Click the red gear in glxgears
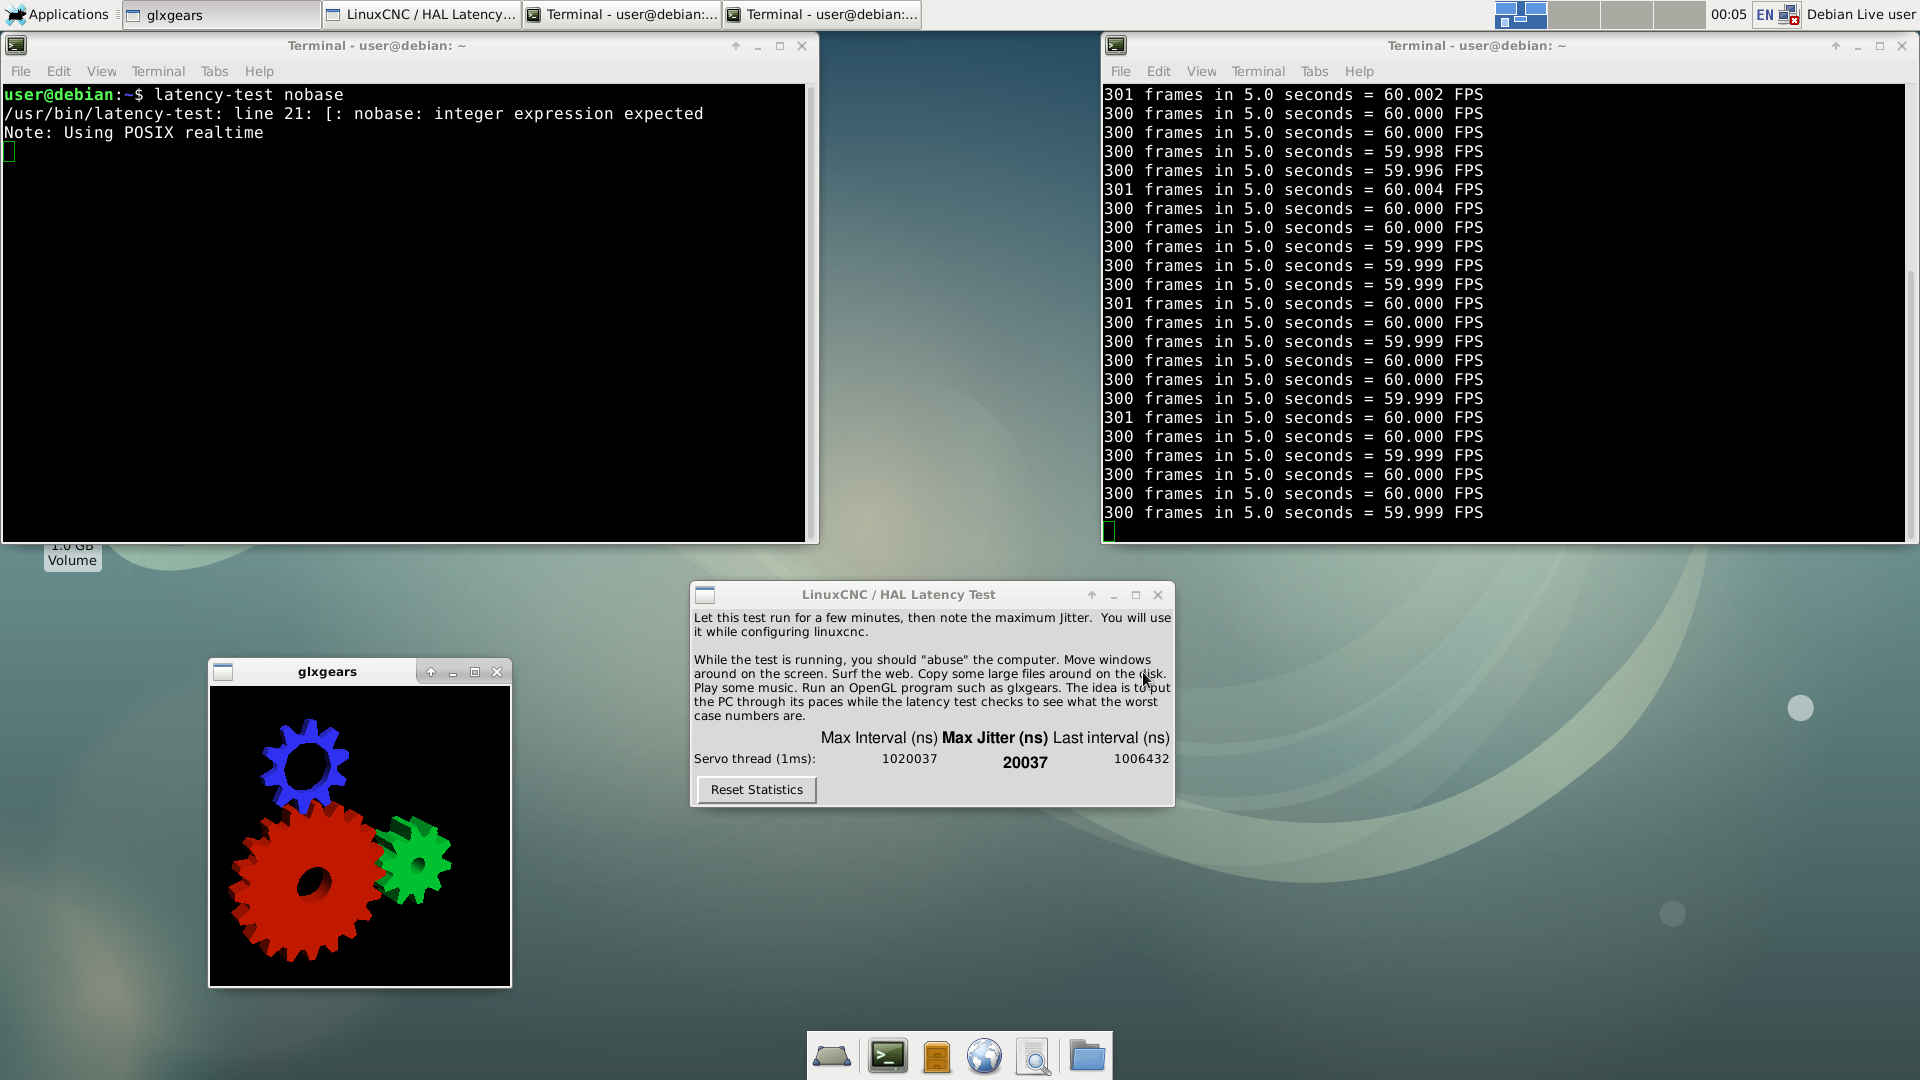1920x1080 pixels. [306, 882]
